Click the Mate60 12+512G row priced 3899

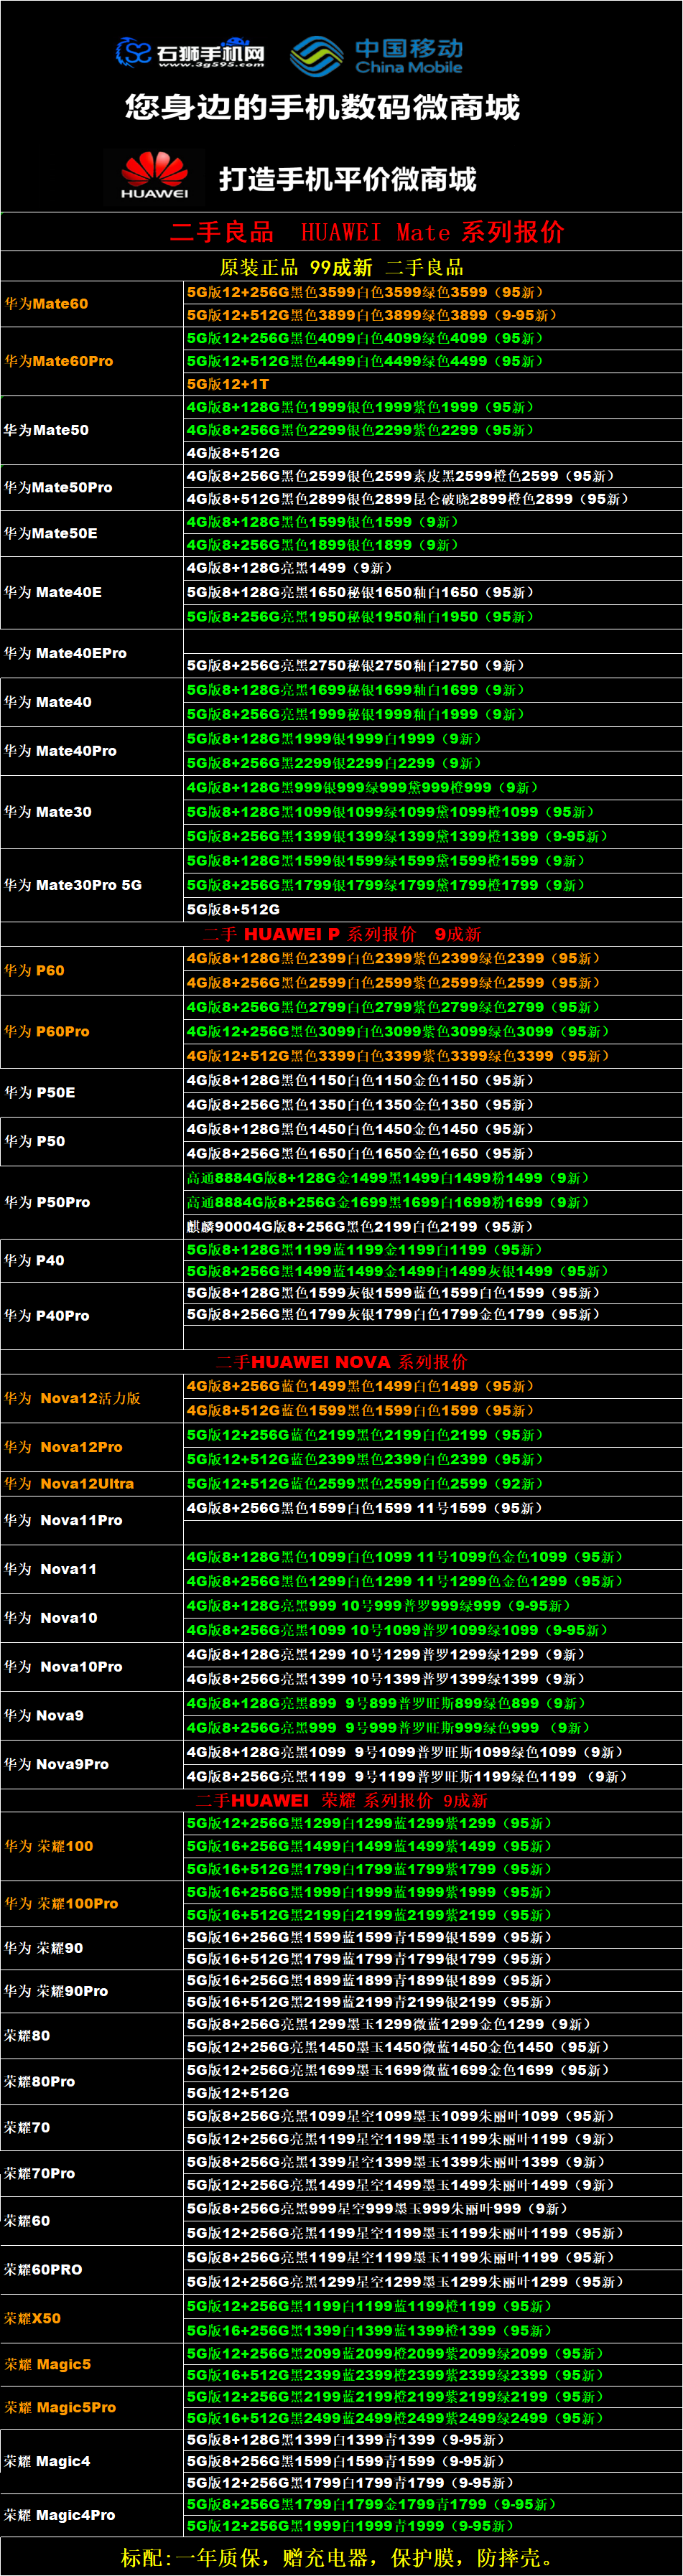point(433,315)
